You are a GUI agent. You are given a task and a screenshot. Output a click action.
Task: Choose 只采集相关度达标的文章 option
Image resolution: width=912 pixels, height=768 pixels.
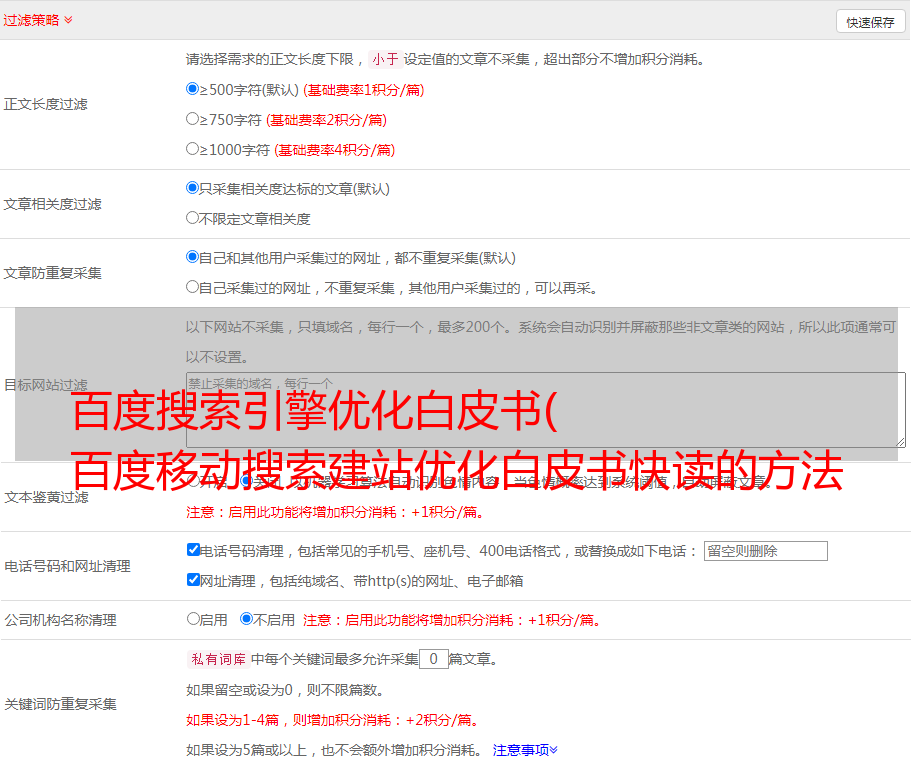pyautogui.click(x=193, y=188)
